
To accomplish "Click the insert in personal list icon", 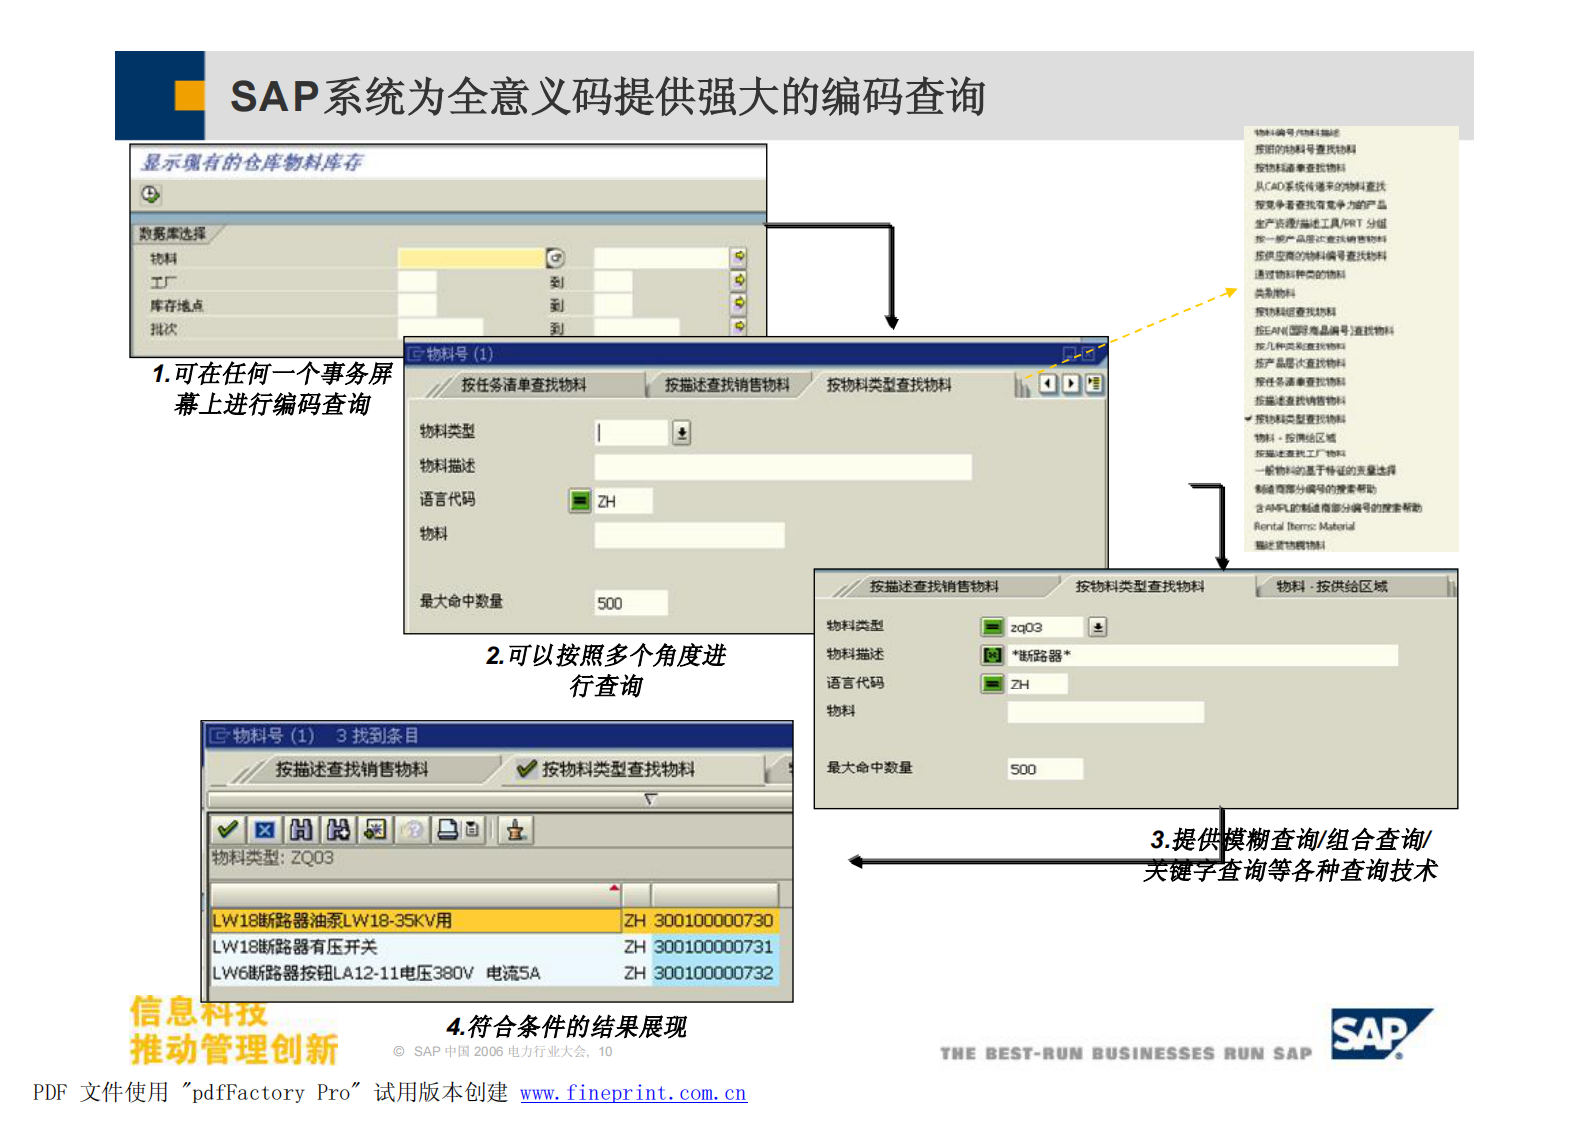I will (x=375, y=829).
